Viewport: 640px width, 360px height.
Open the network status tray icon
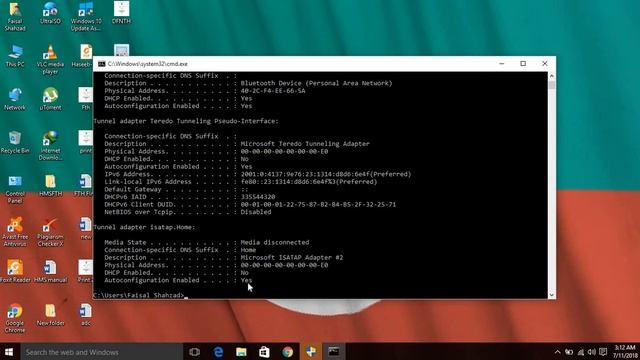pos(580,352)
